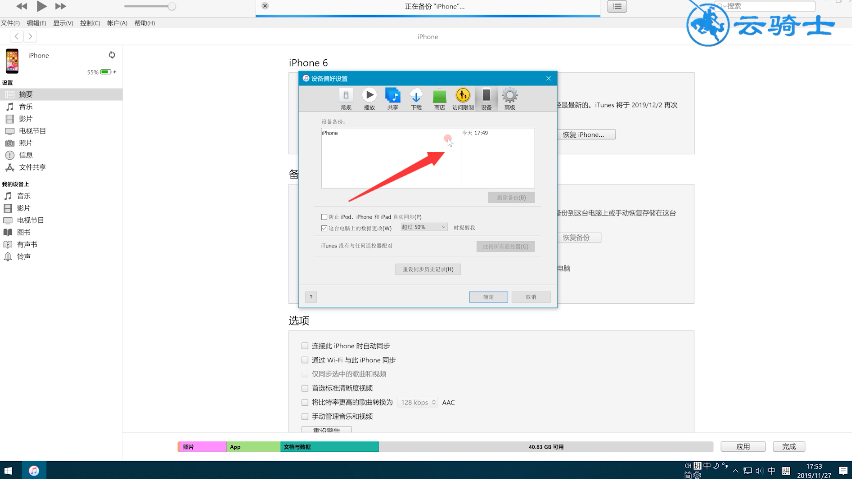Open the 商店 Store preferences tab
Screen dimensions: 852x479
click(440, 99)
